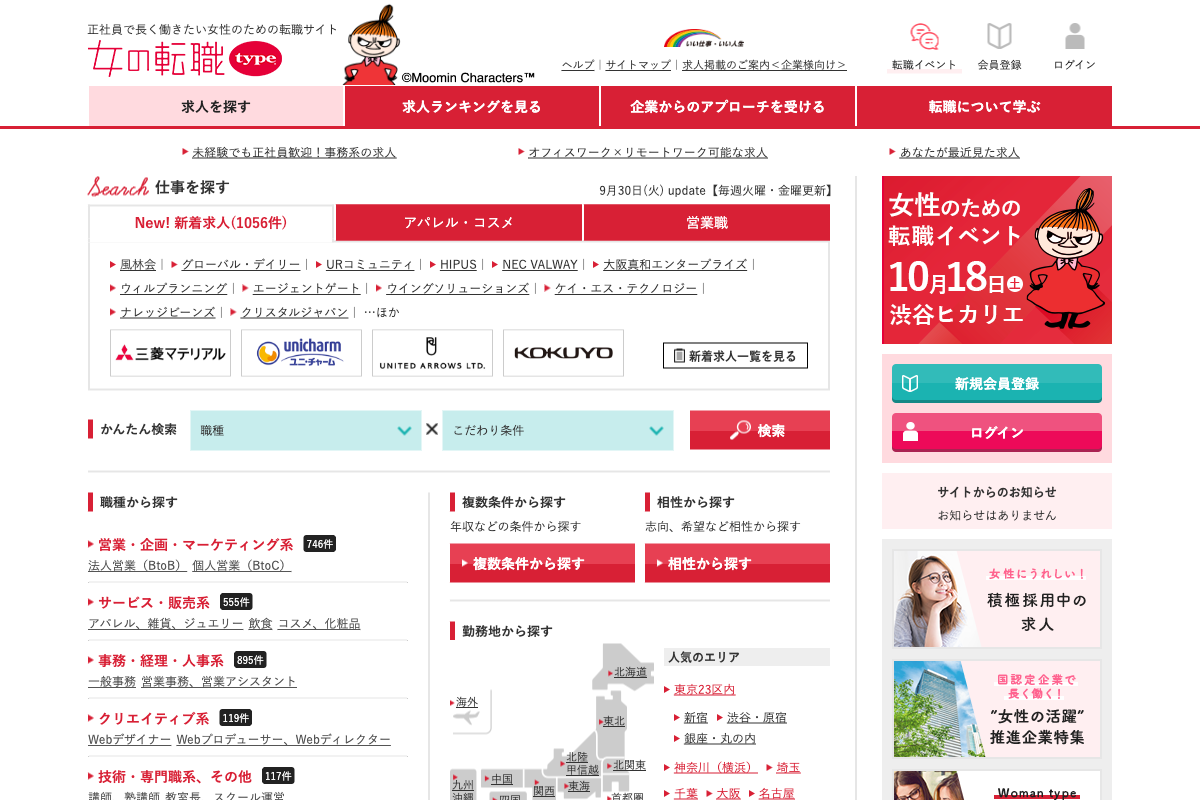Click the United Arrows Ltd. logo

tap(432, 353)
